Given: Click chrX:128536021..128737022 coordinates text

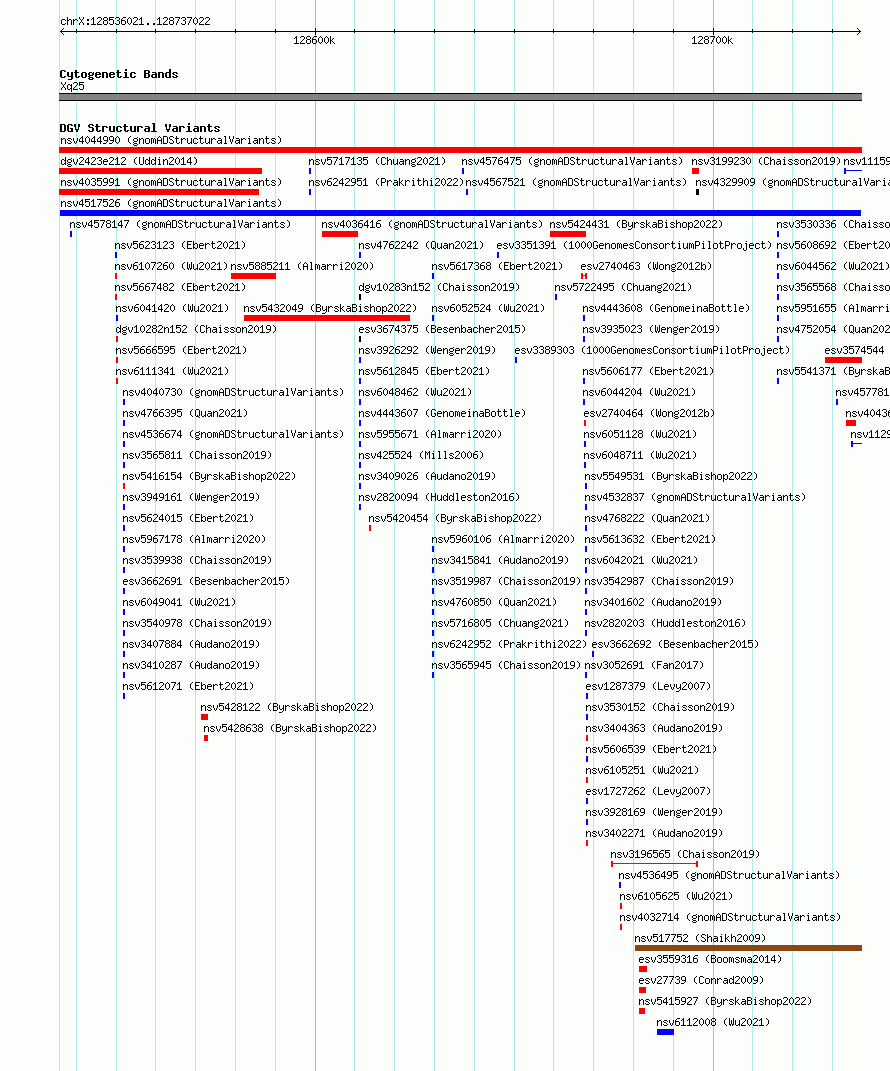Looking at the screenshot, I should point(135,21).
